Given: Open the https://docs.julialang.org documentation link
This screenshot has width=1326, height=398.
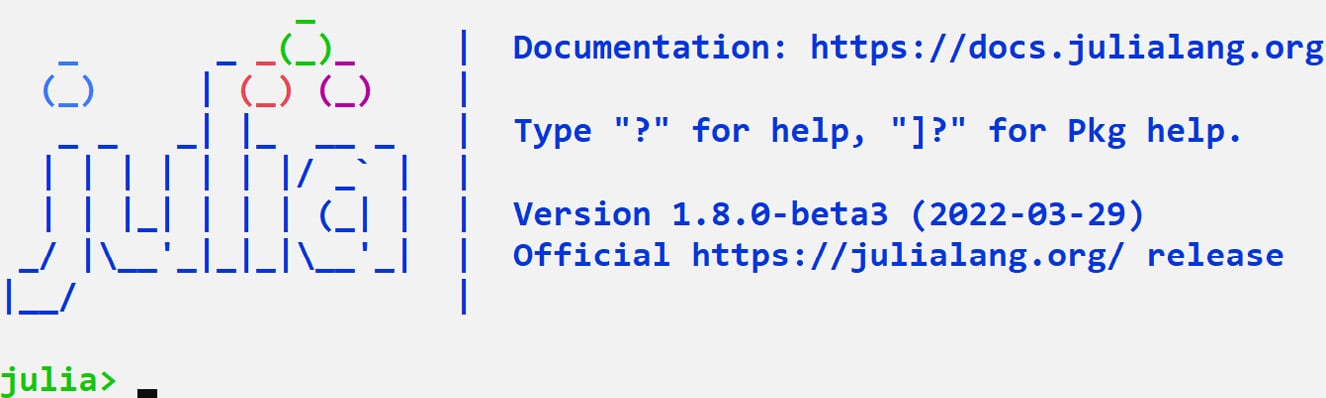Looking at the screenshot, I should pyautogui.click(x=1067, y=48).
